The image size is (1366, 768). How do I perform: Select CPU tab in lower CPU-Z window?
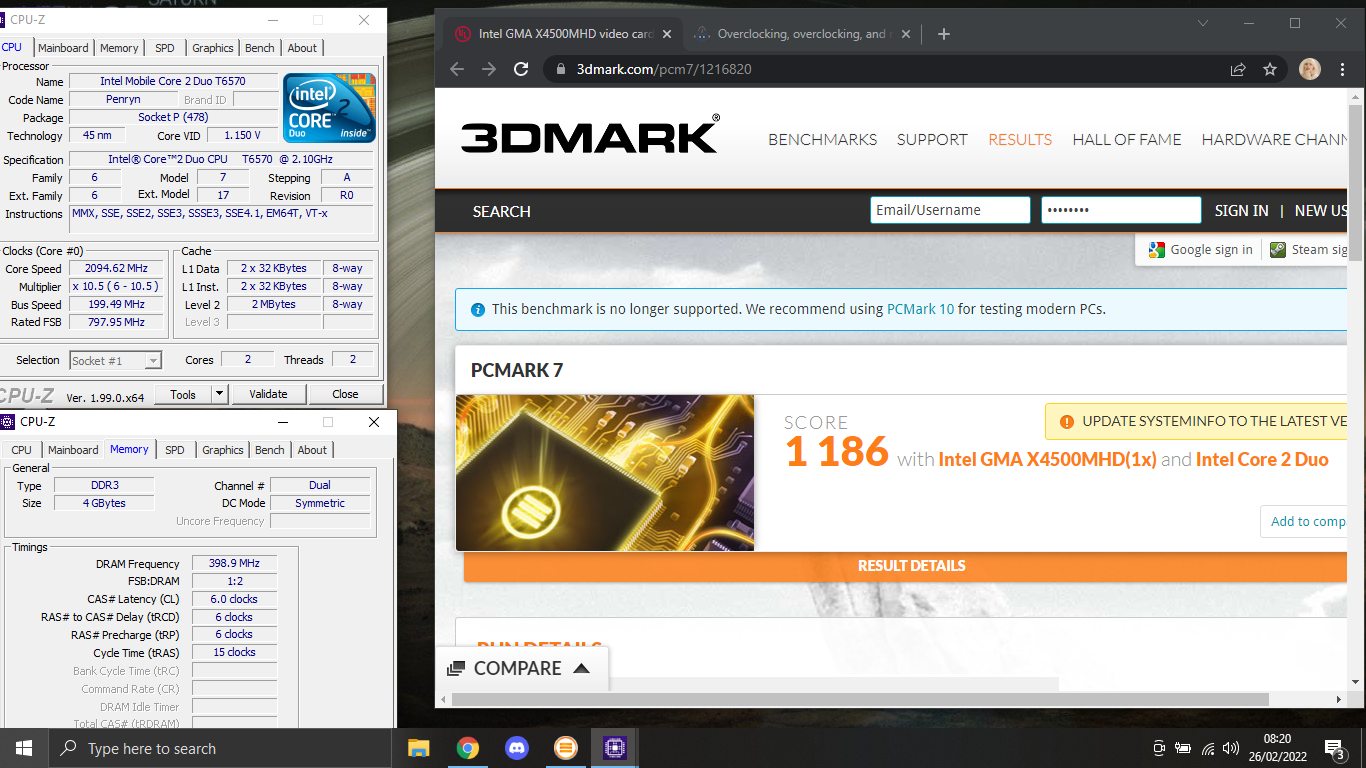21,450
